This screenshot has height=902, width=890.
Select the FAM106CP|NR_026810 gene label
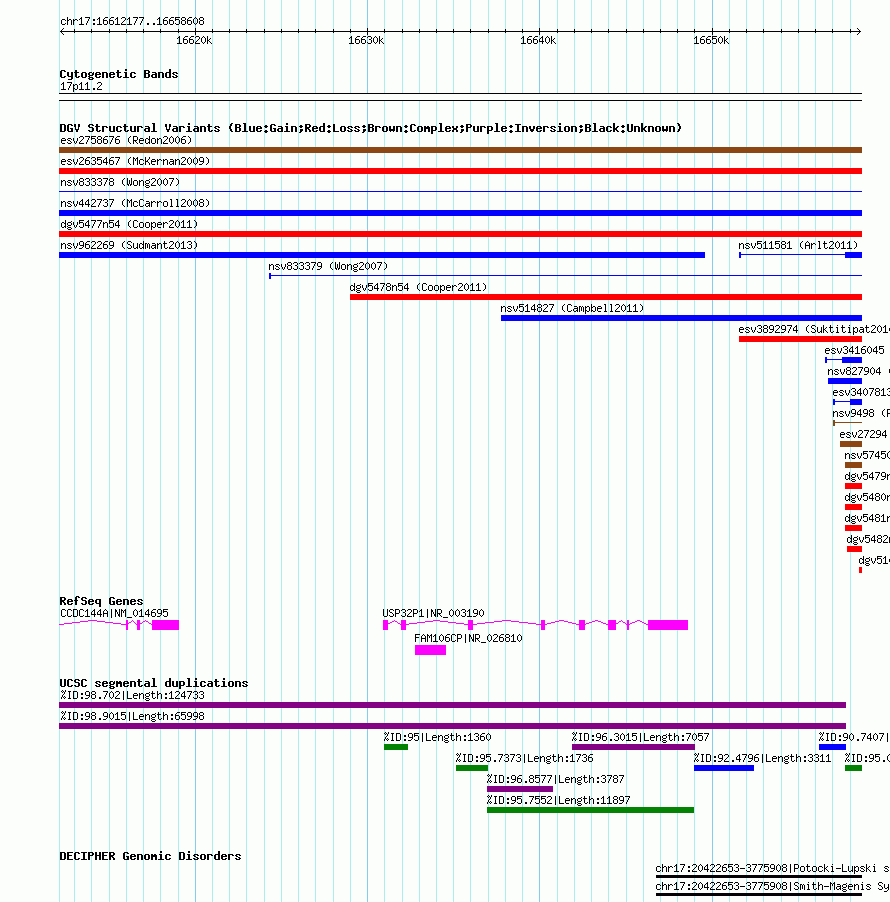468,638
